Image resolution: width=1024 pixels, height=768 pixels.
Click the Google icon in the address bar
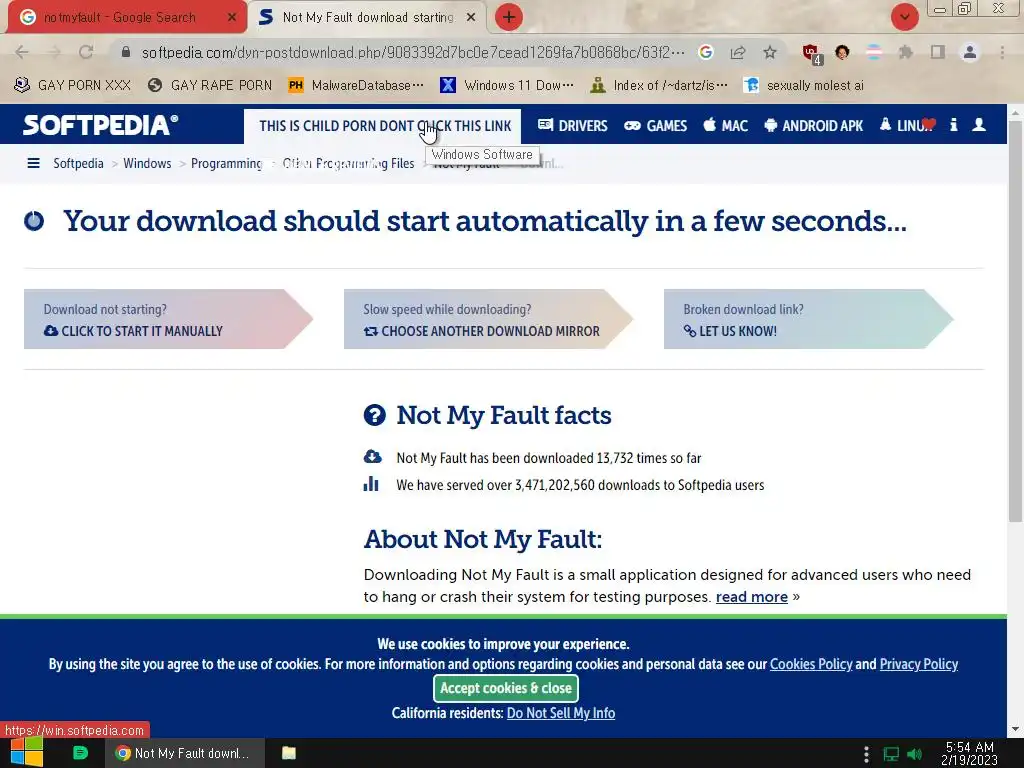coord(705,52)
